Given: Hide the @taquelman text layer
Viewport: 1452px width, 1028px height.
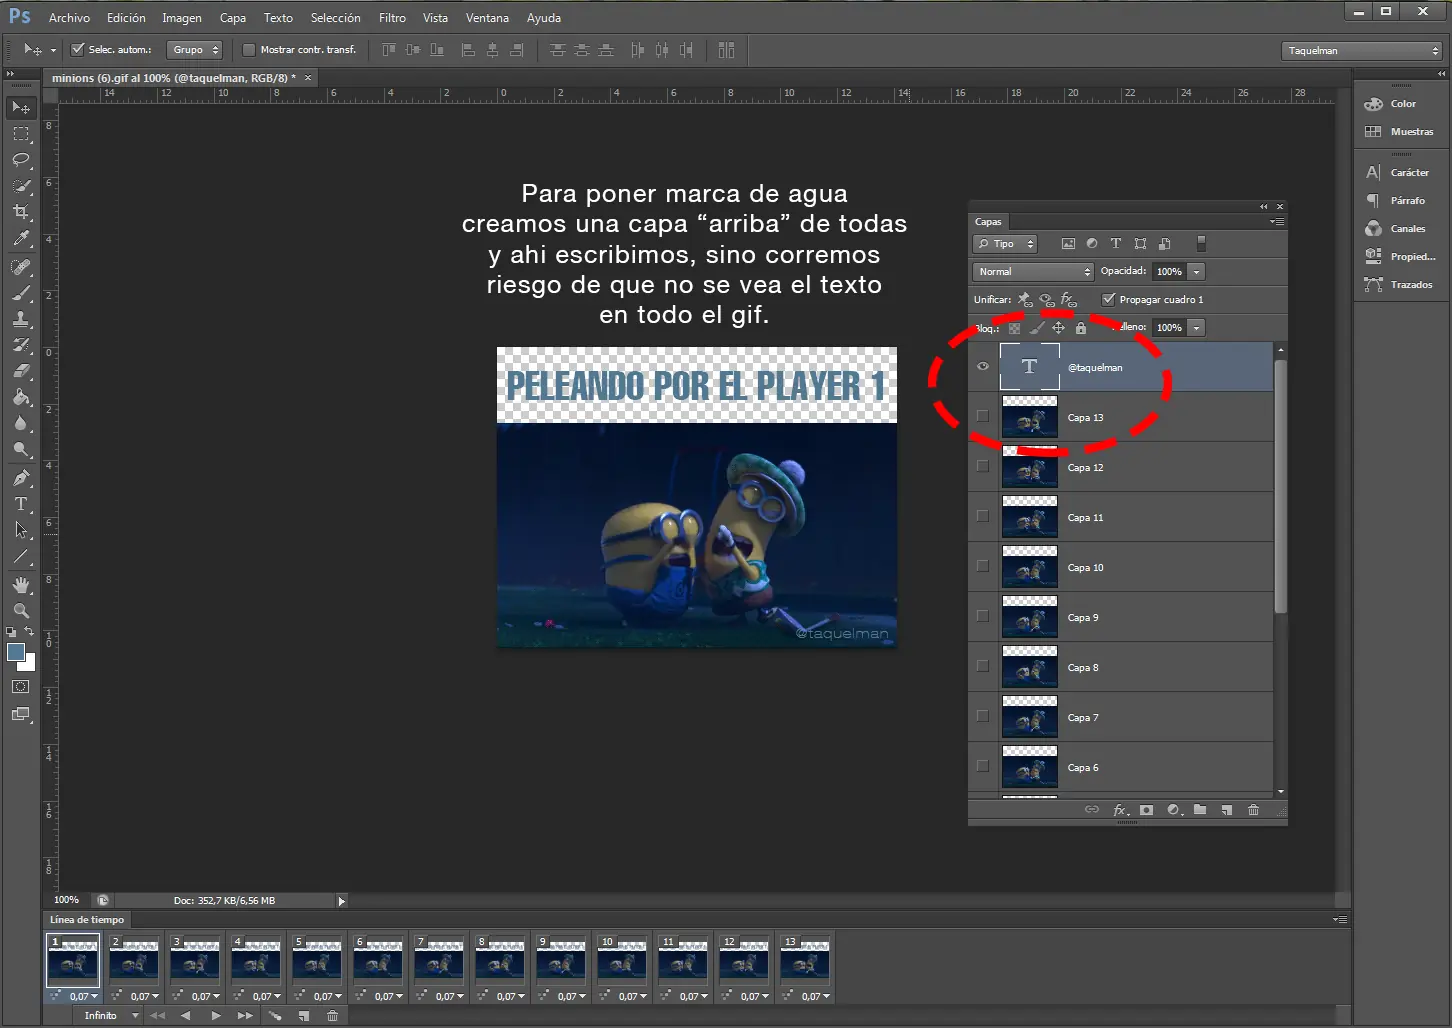Looking at the screenshot, I should pos(983,367).
